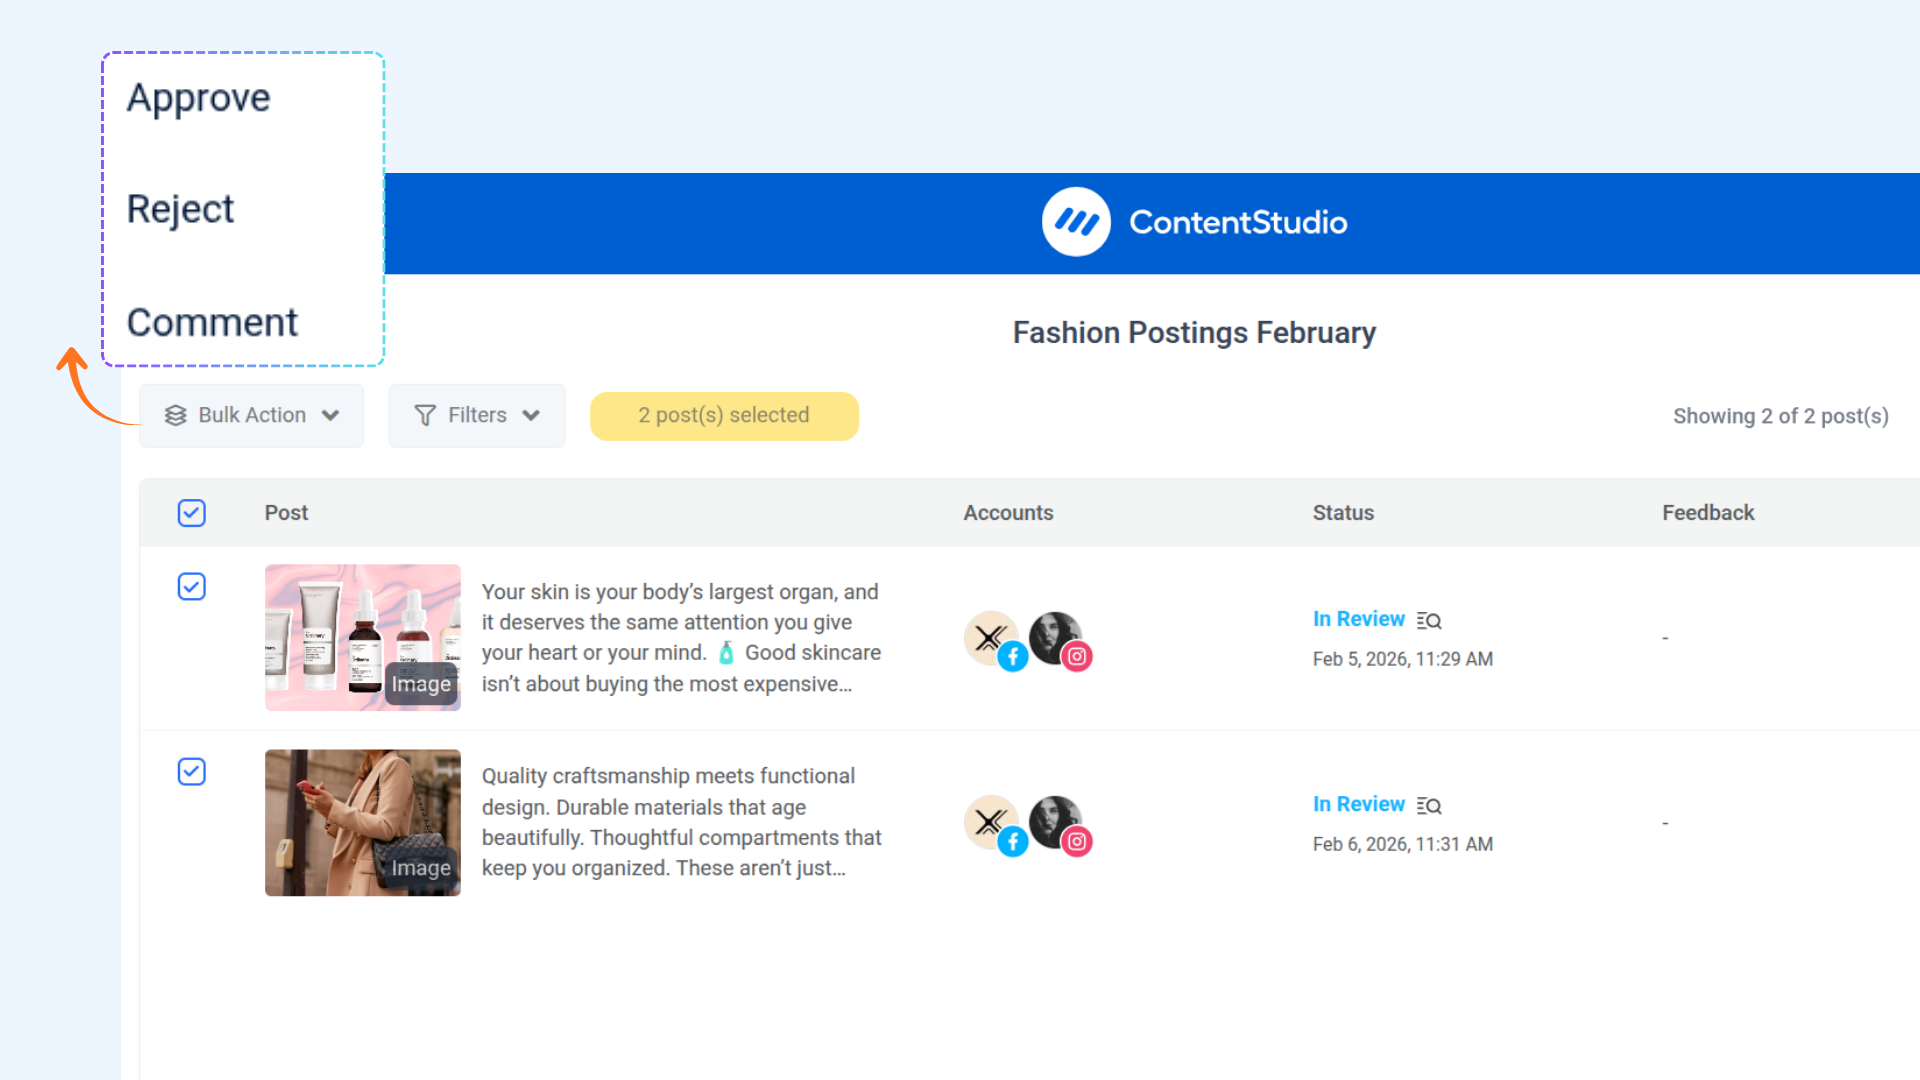Screen dimensions: 1920x1080
Task: Choose Approve from the bulk action menu
Action: [x=198, y=98]
